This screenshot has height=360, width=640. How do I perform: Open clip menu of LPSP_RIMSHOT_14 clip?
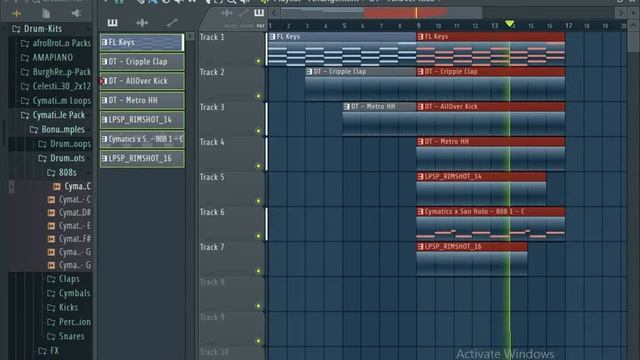[420, 177]
